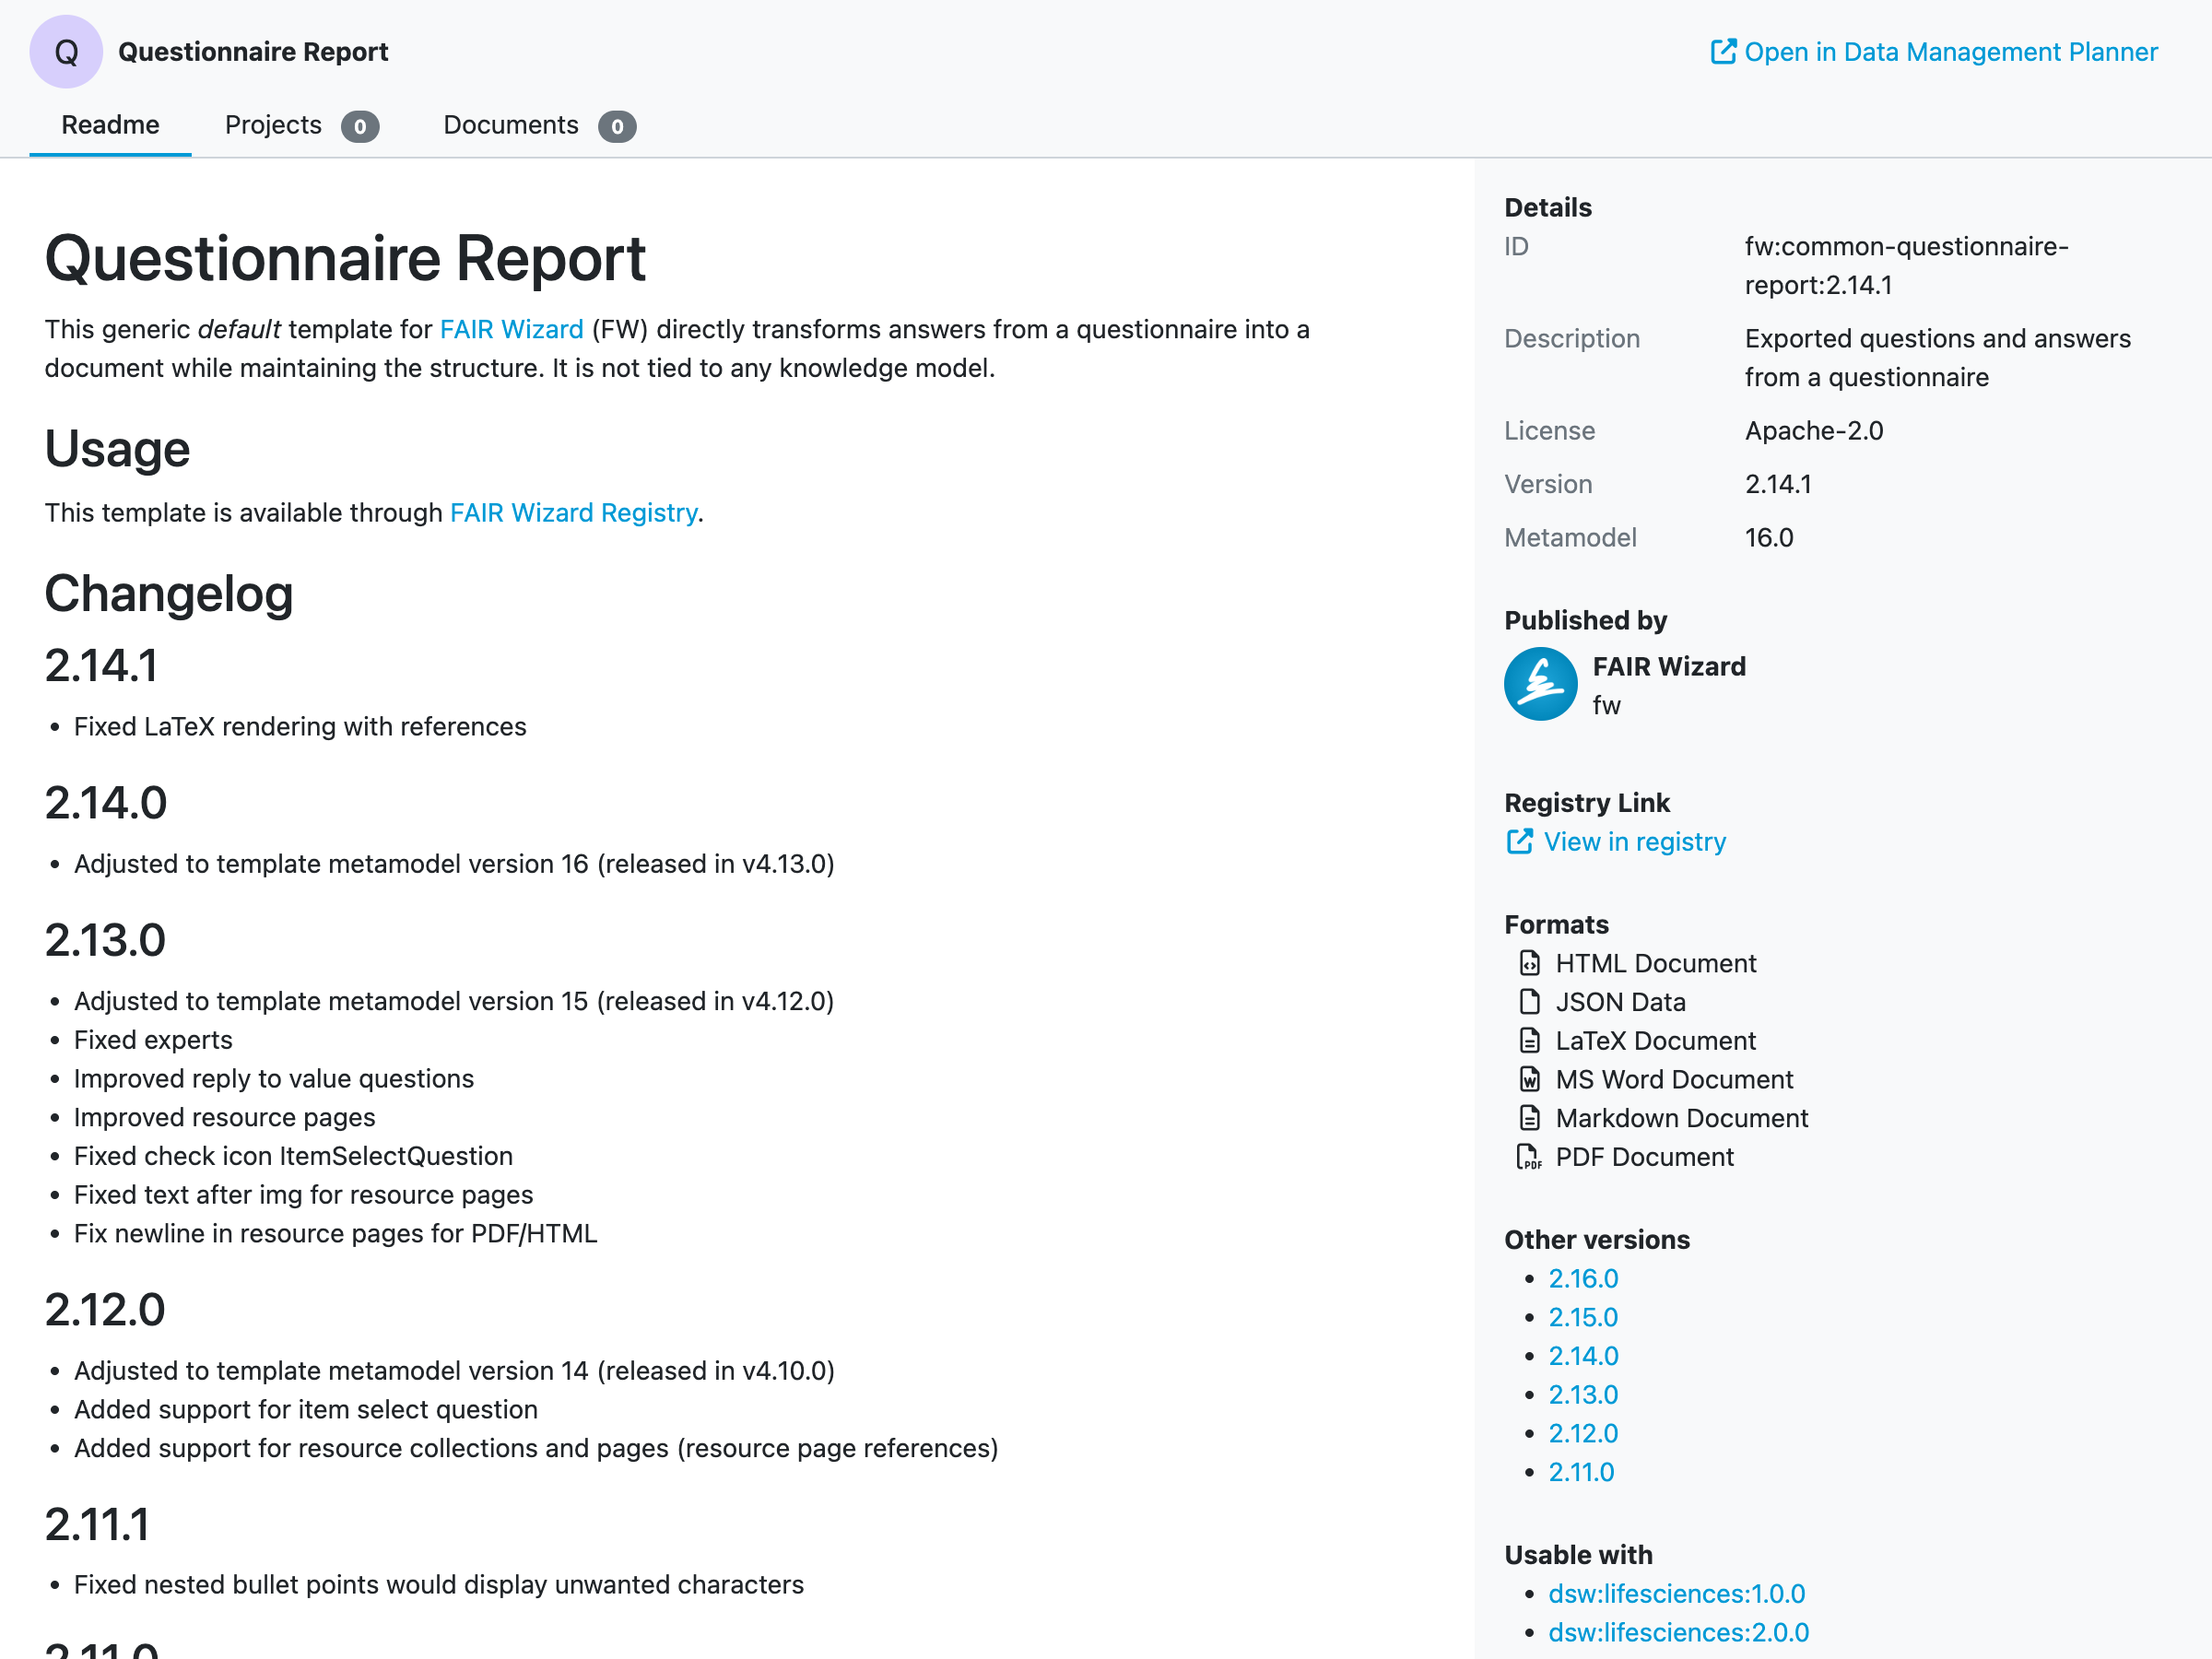
Task: Click the LaTeX Document format label
Action: pos(1655,1041)
